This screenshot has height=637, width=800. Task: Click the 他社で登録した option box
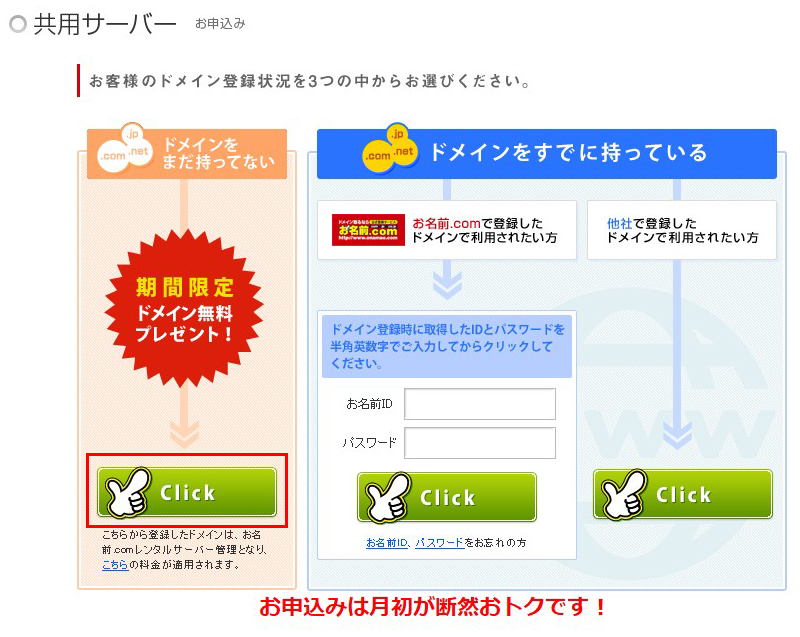[682, 230]
